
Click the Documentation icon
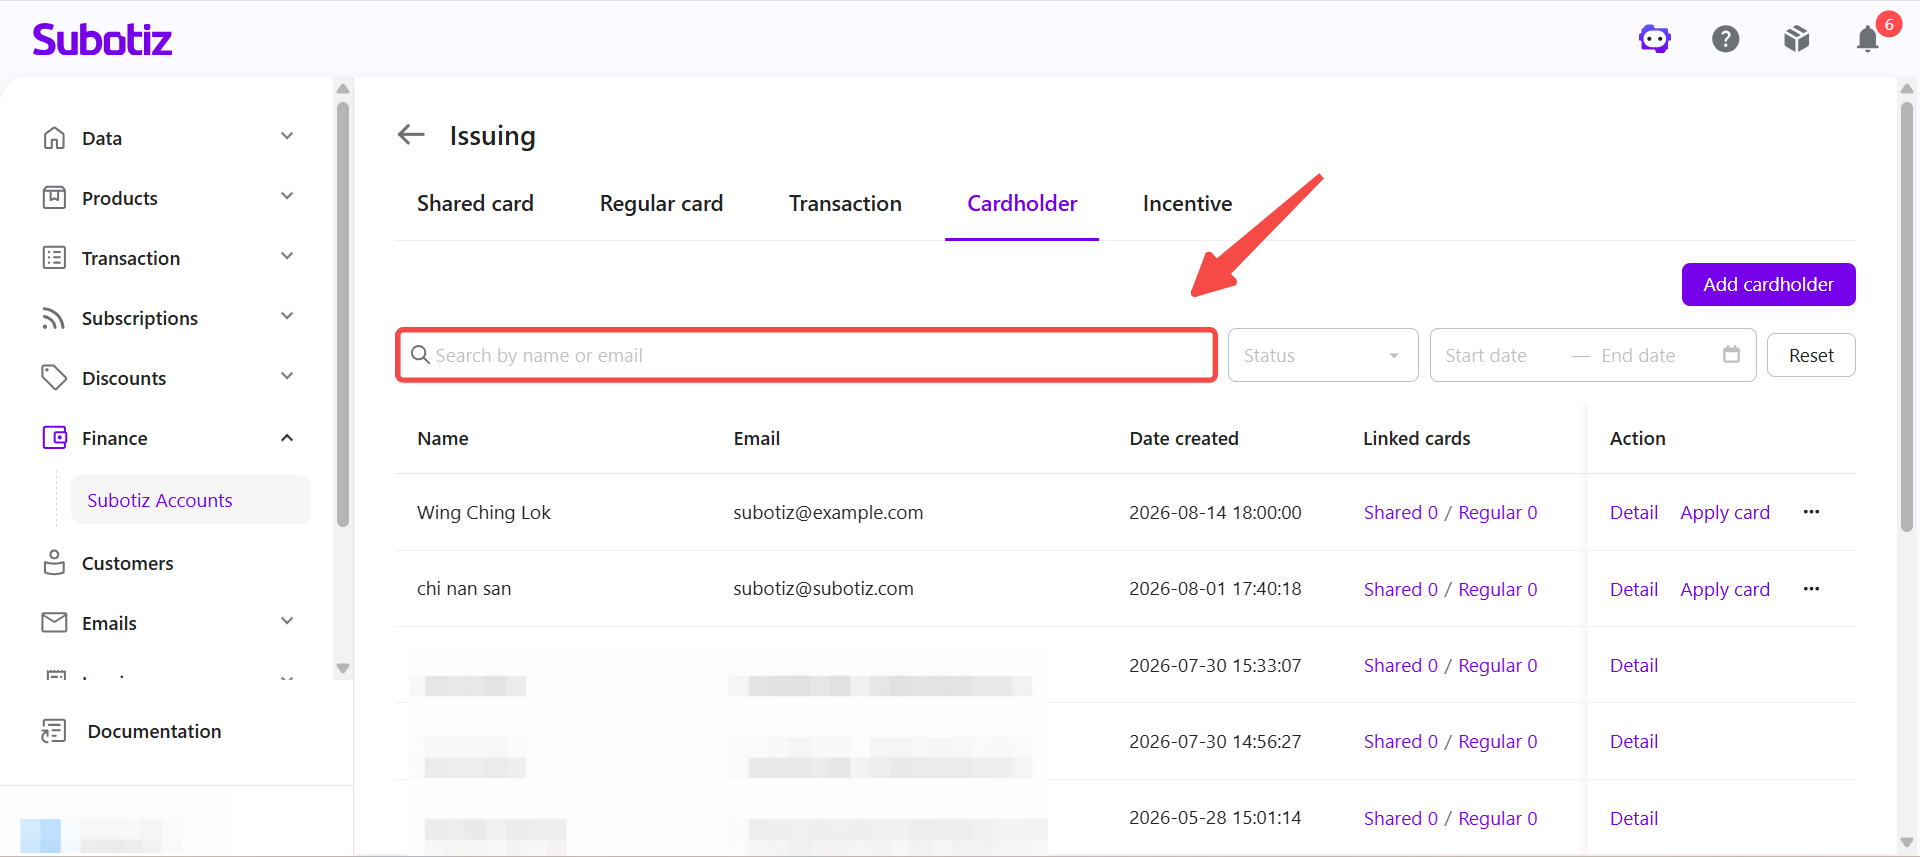click(x=54, y=731)
